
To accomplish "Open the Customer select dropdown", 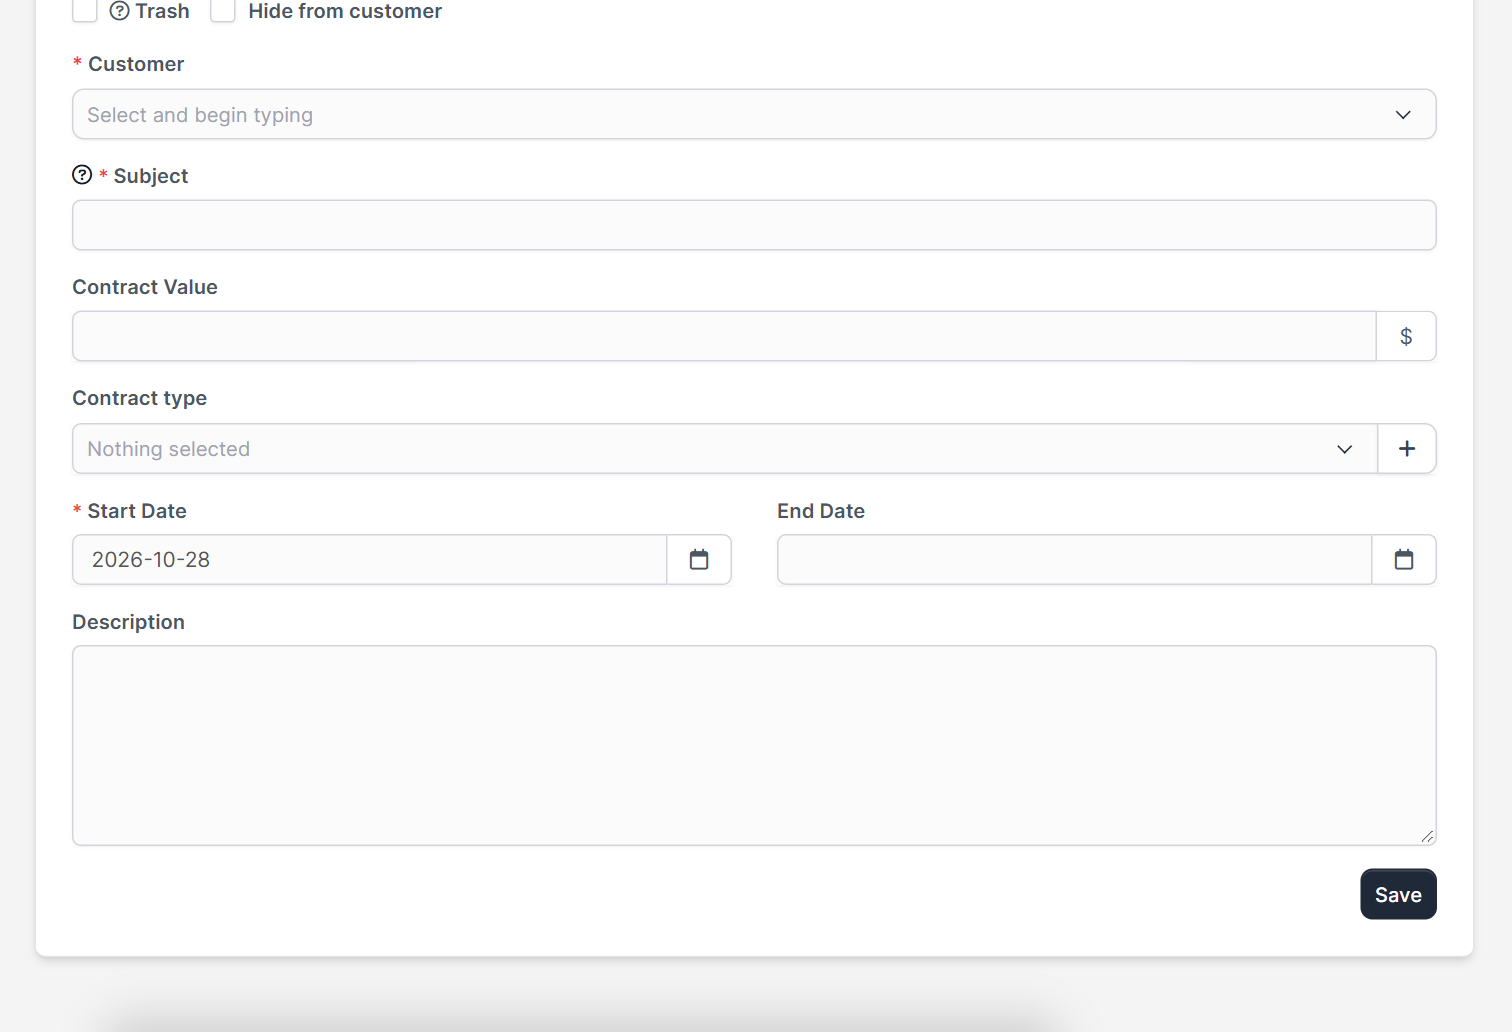I will coord(754,114).
